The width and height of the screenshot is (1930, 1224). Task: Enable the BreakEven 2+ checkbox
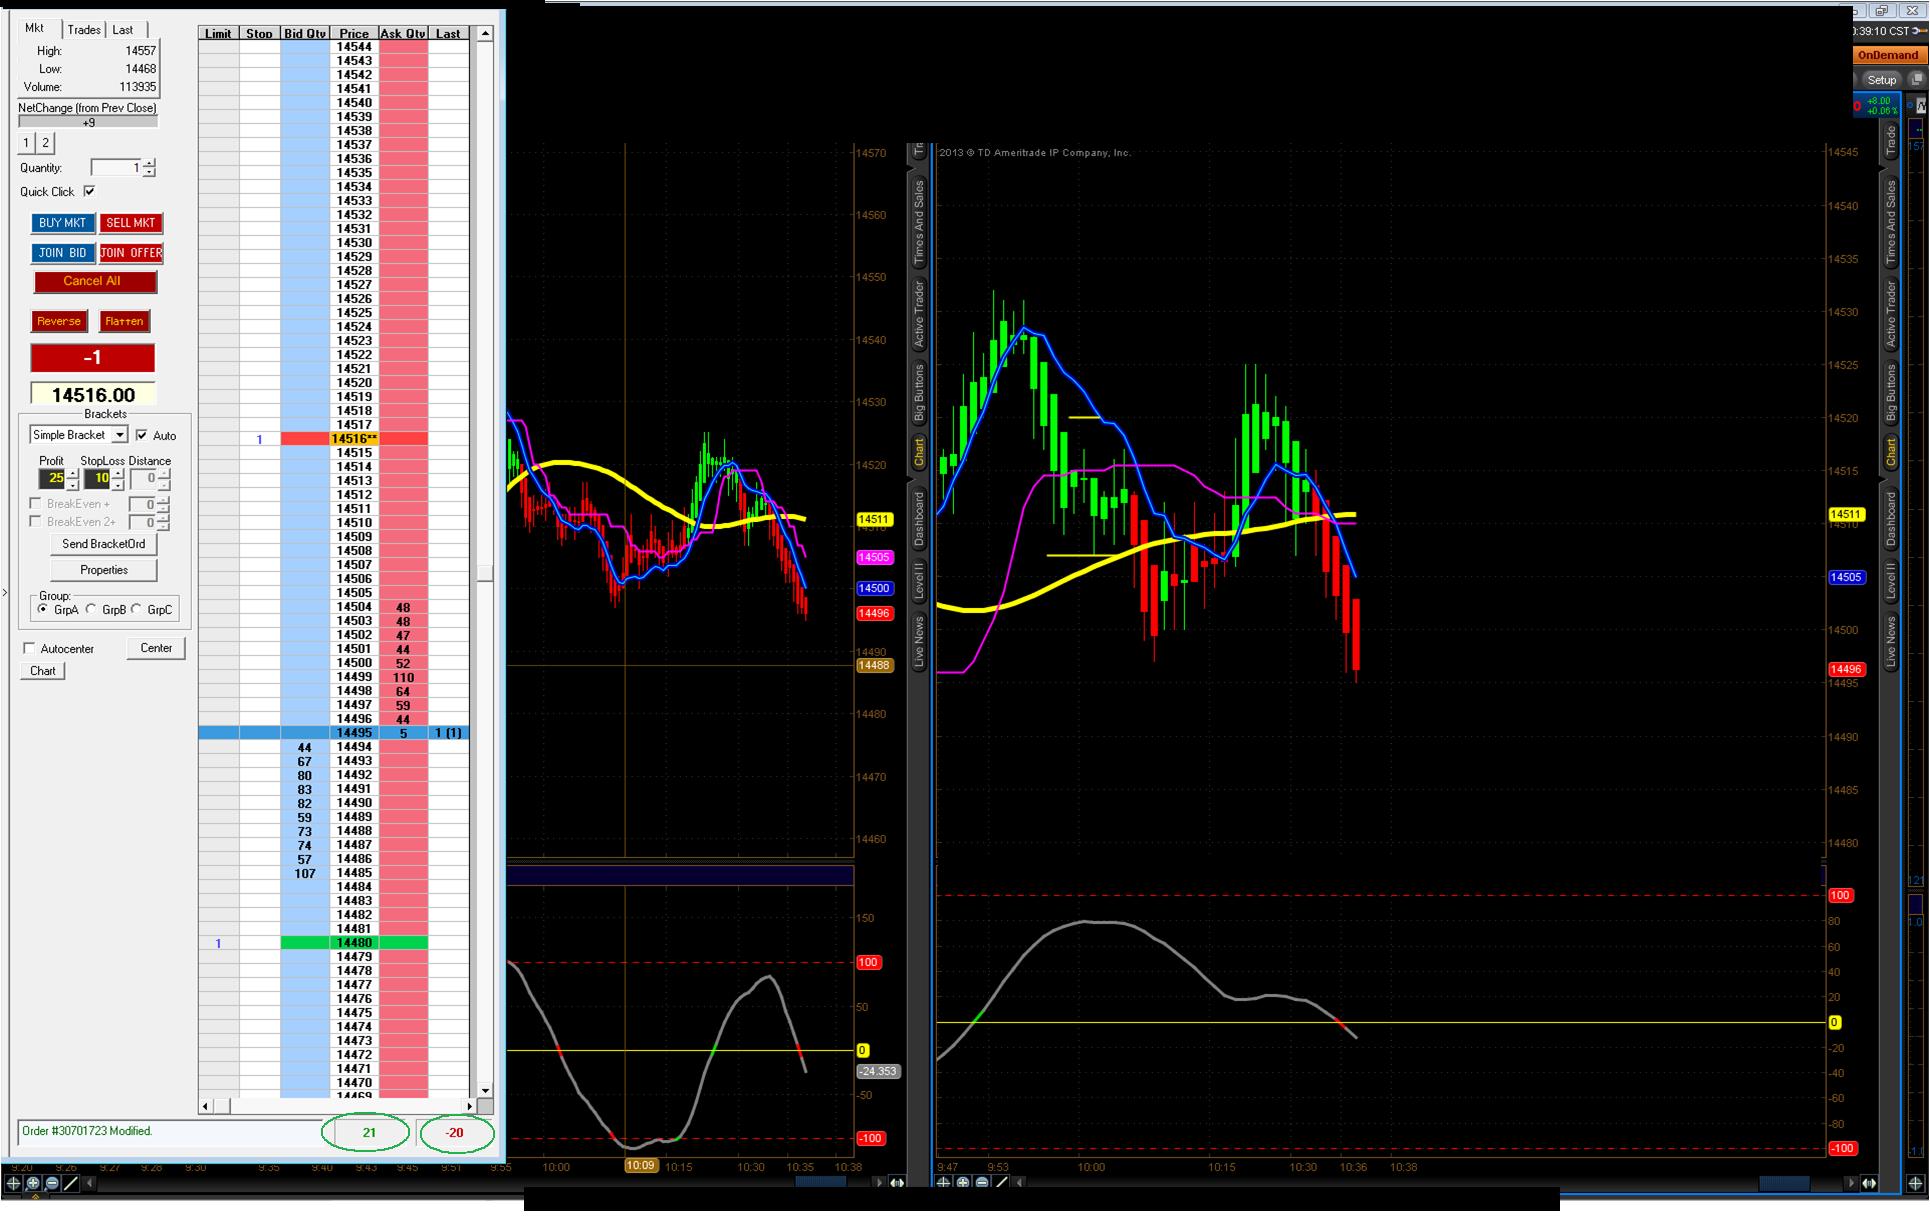click(35, 521)
